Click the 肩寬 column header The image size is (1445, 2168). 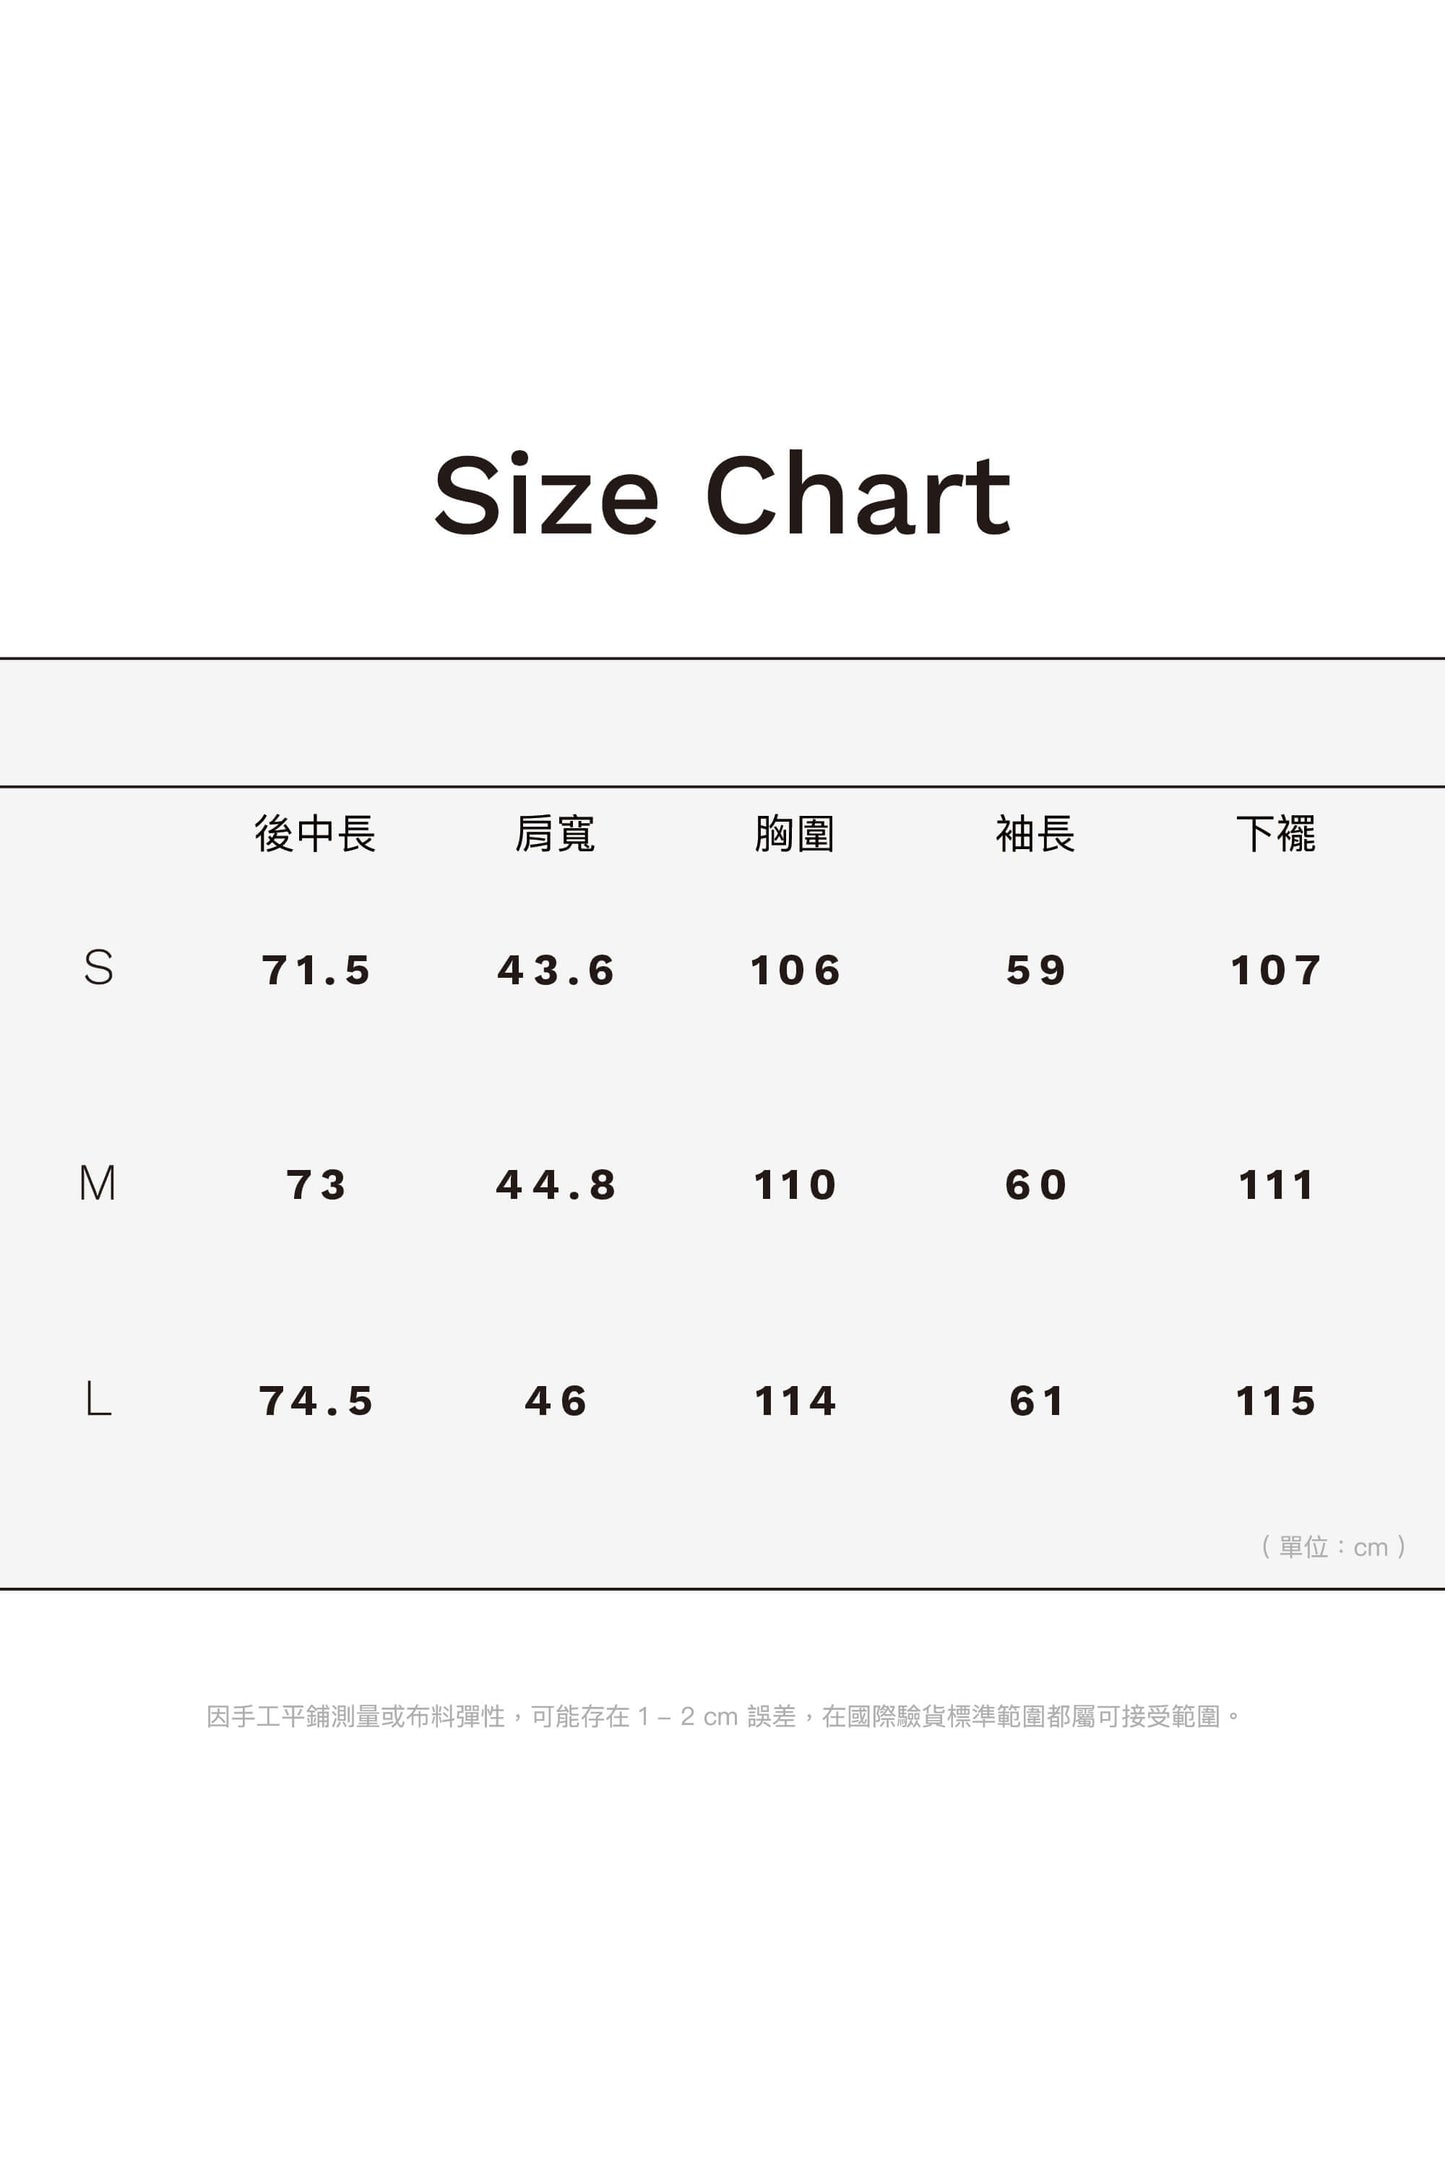555,833
